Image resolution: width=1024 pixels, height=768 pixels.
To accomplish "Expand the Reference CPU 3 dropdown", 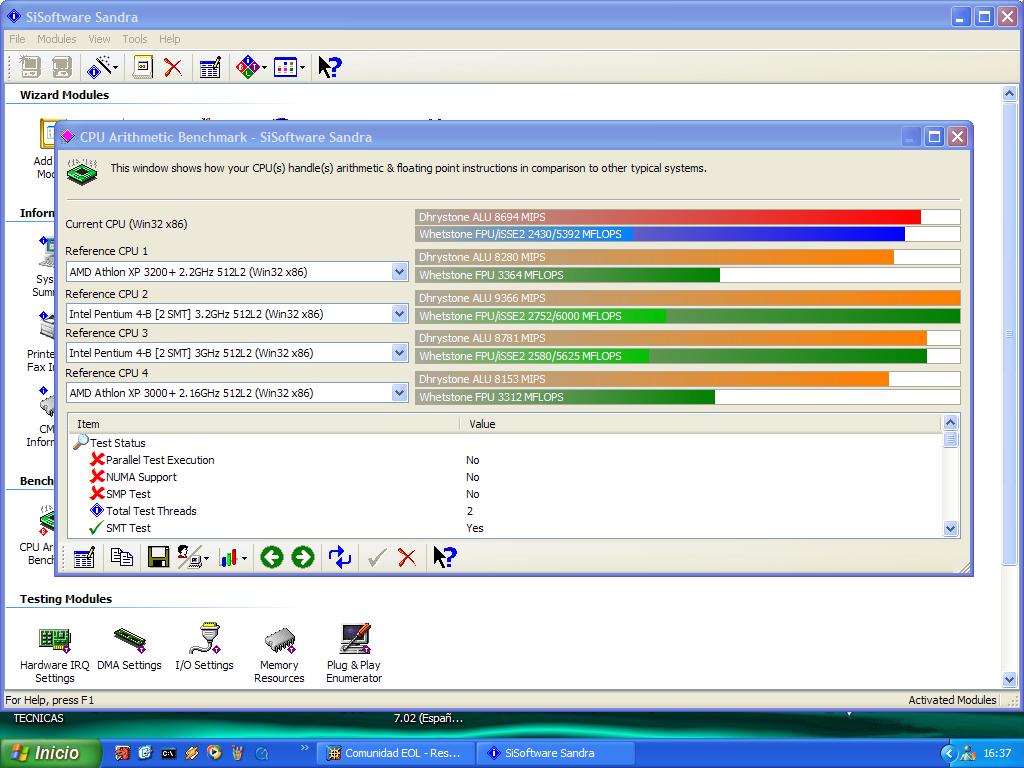I will coord(400,353).
